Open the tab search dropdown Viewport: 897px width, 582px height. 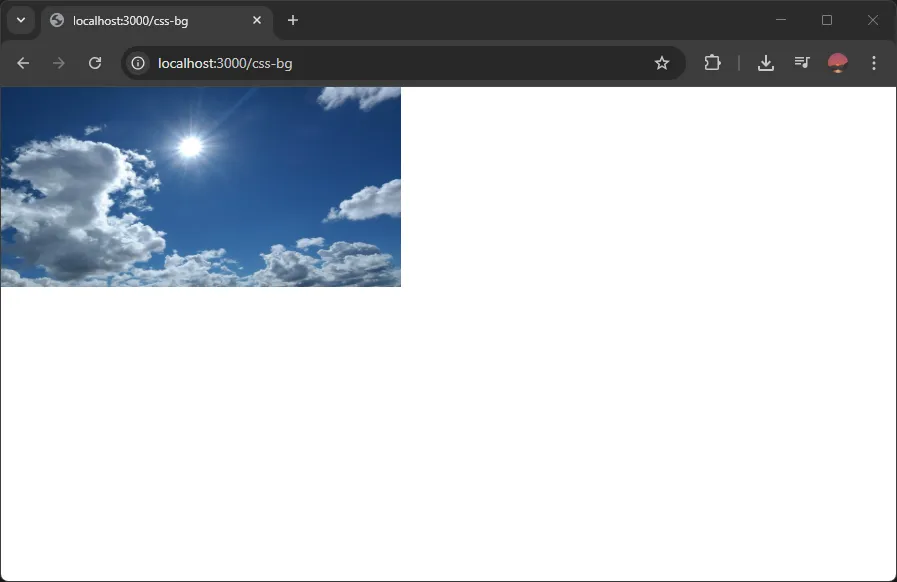[21, 20]
